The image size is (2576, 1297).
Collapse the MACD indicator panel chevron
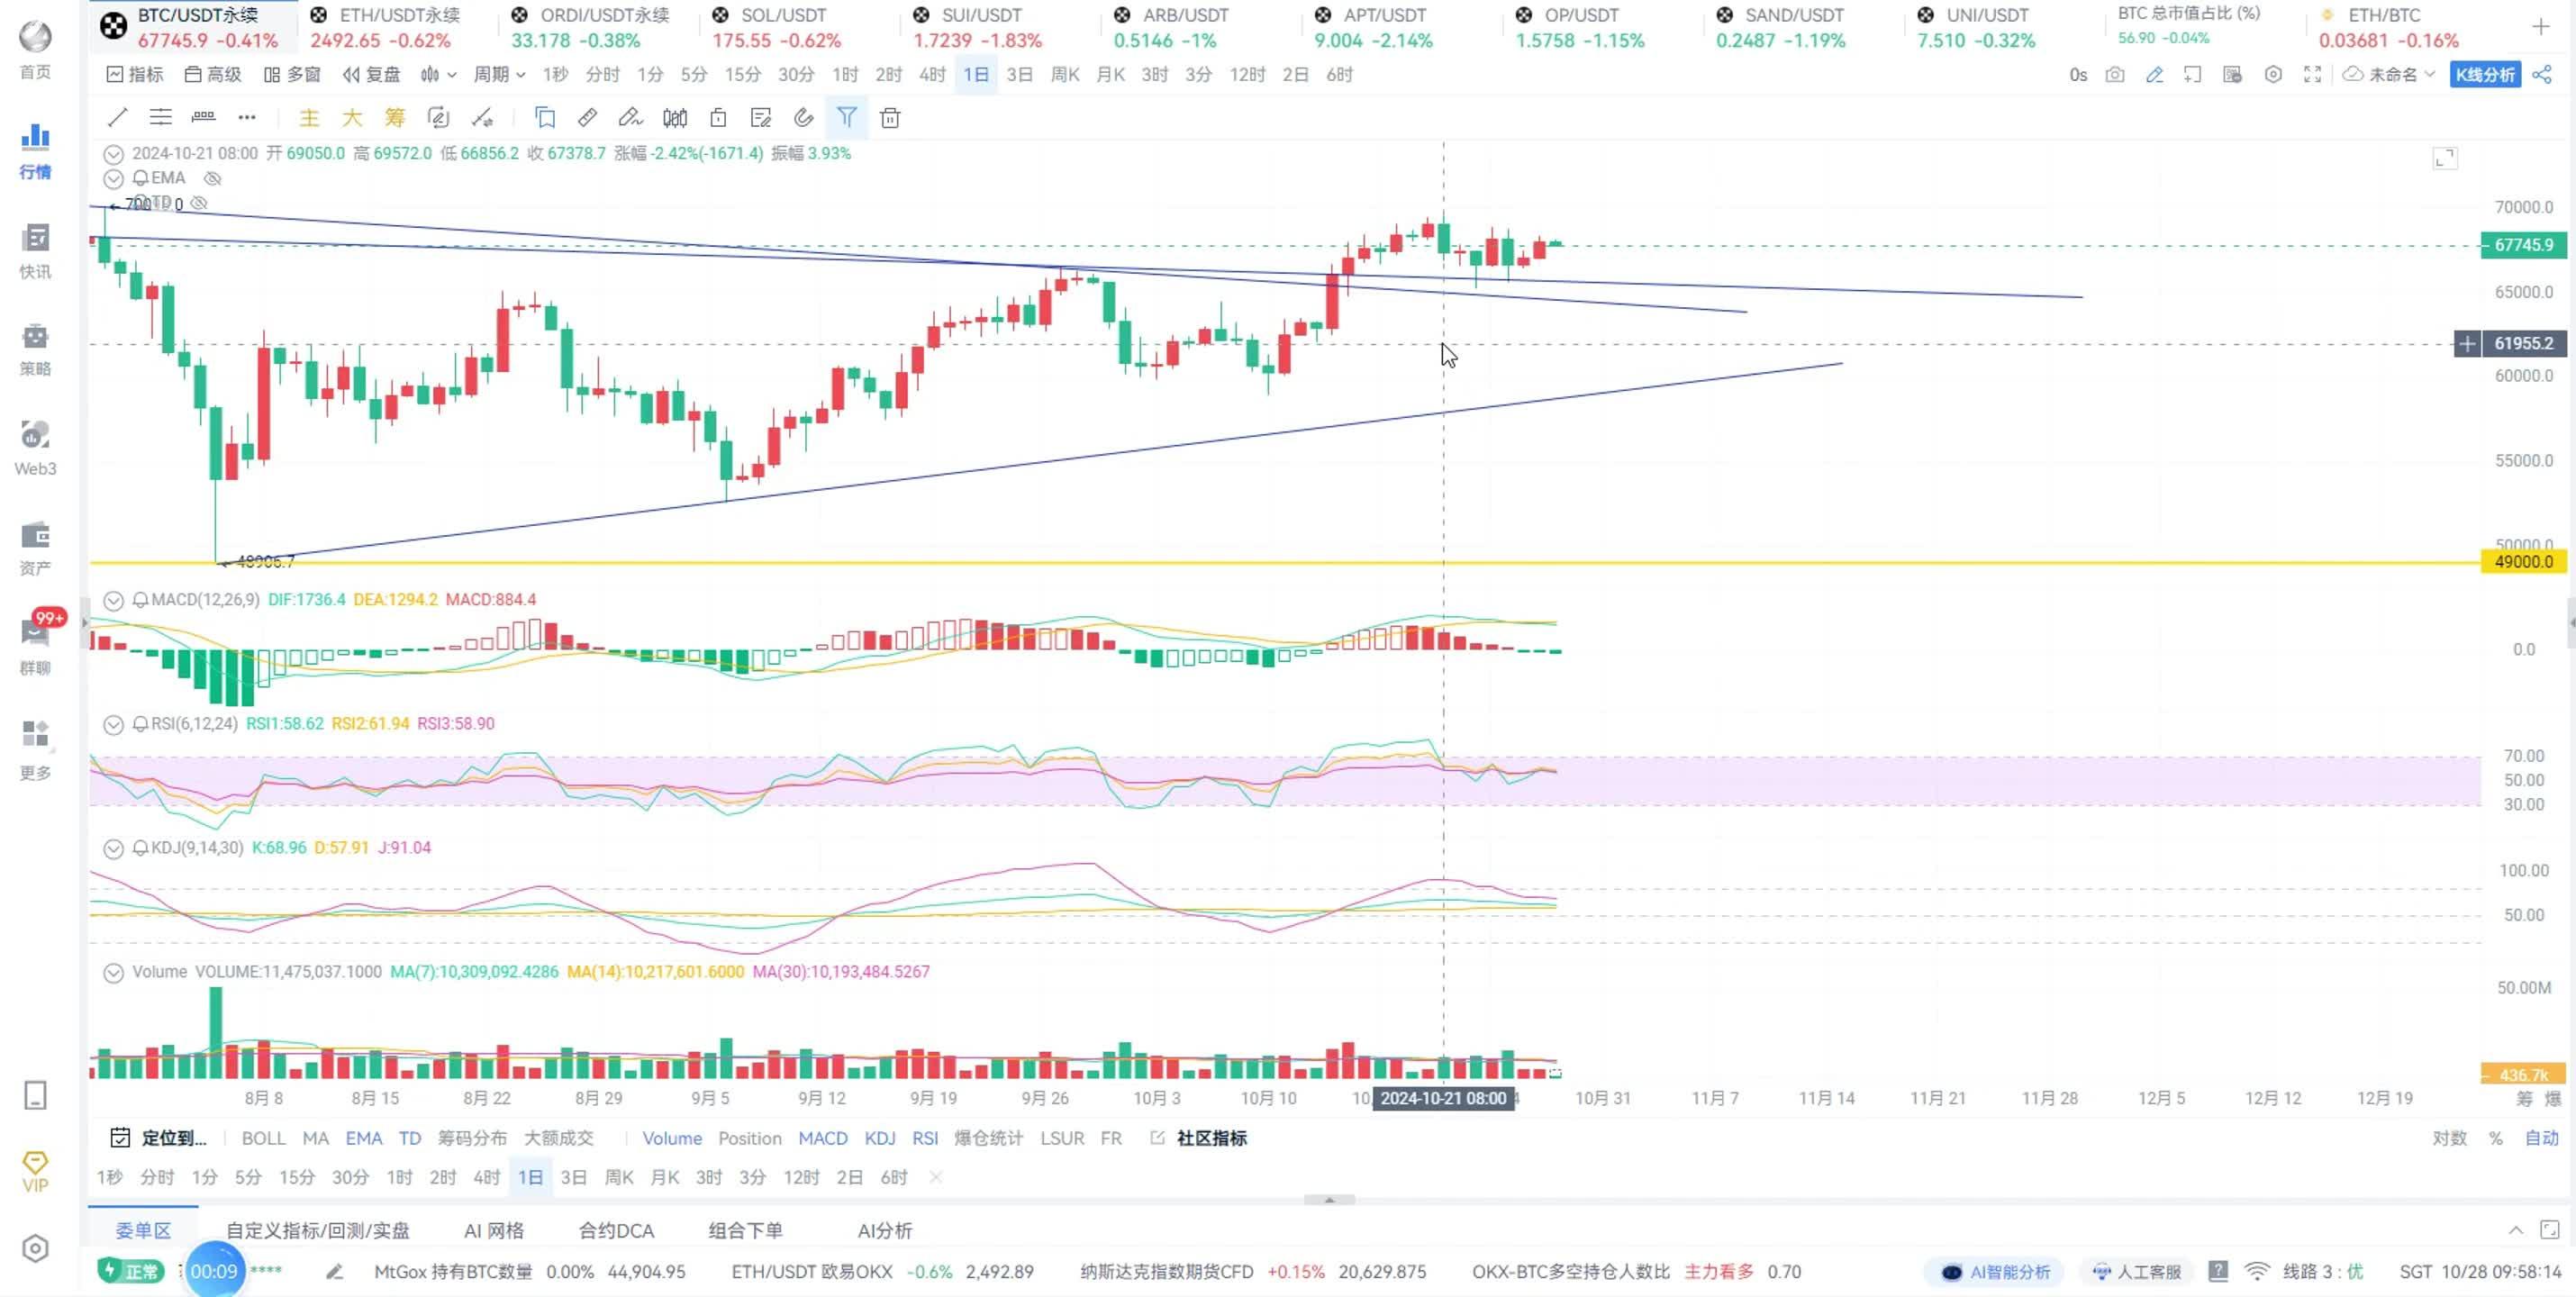point(113,600)
